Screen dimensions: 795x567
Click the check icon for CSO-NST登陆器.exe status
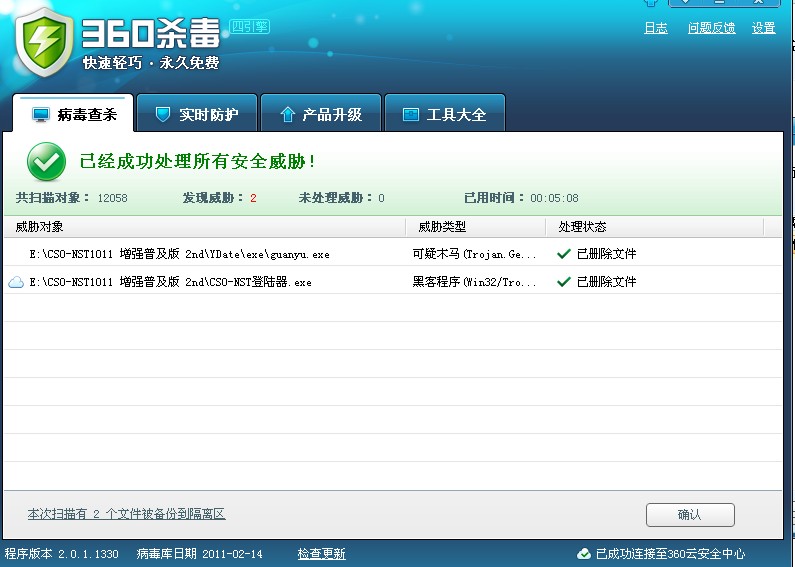564,282
